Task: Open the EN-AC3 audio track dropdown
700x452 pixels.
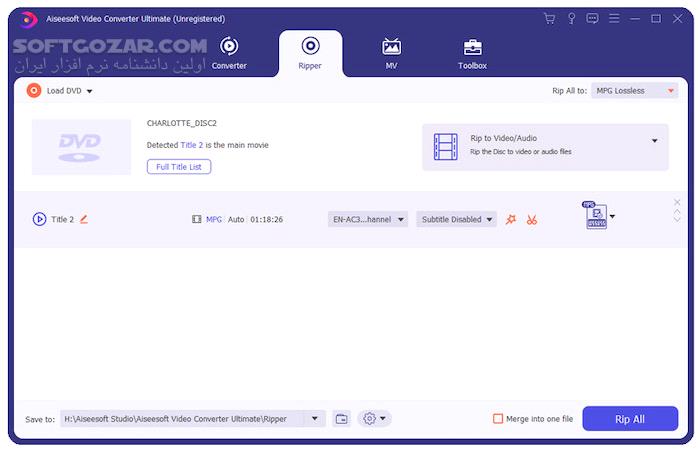Action: (x=368, y=219)
